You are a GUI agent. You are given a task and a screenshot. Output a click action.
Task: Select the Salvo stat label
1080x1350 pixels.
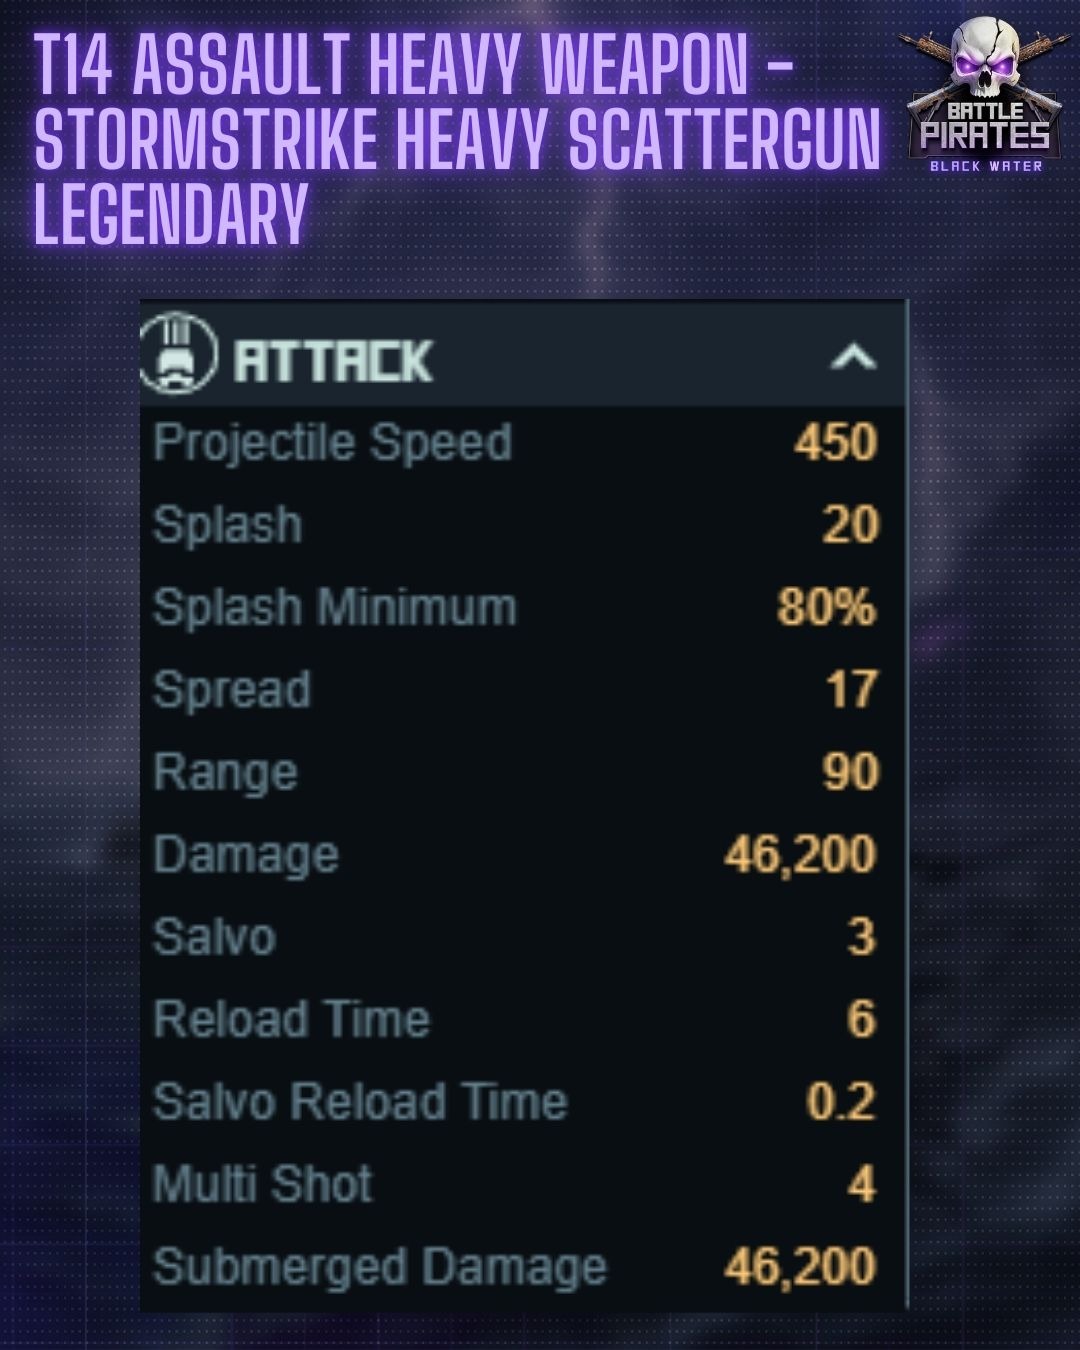click(x=214, y=938)
